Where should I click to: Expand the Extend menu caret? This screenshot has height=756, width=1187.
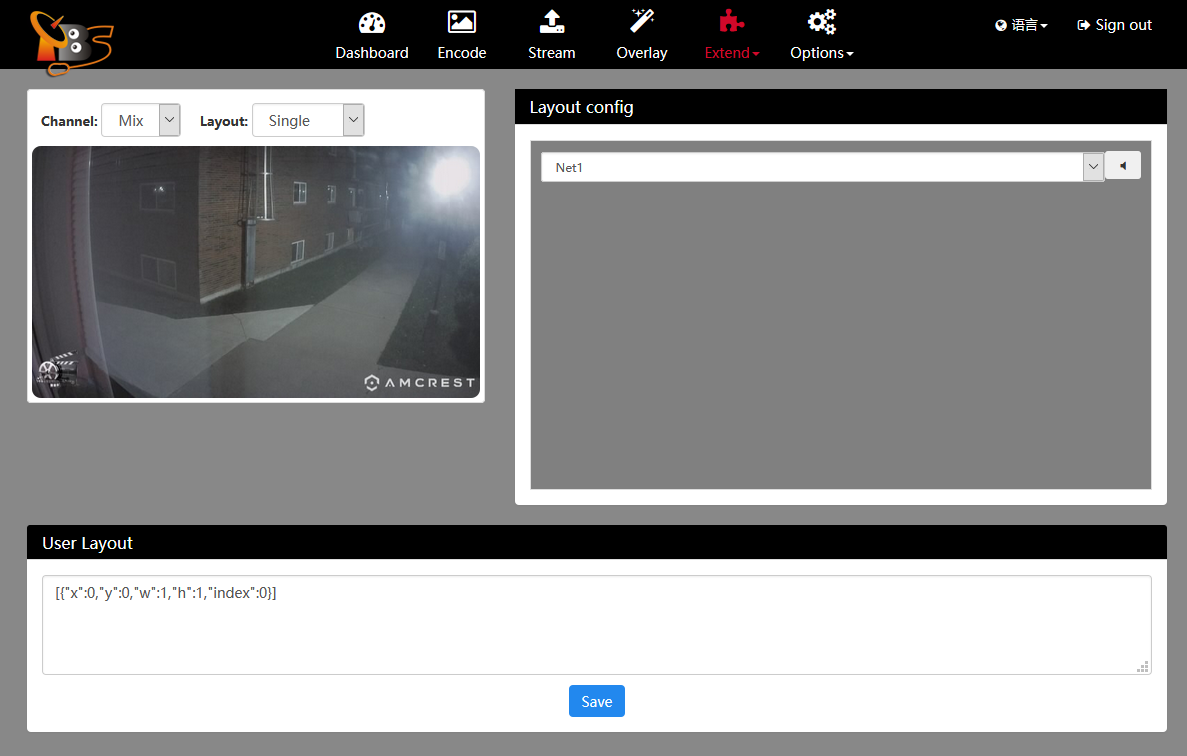[x=756, y=54]
